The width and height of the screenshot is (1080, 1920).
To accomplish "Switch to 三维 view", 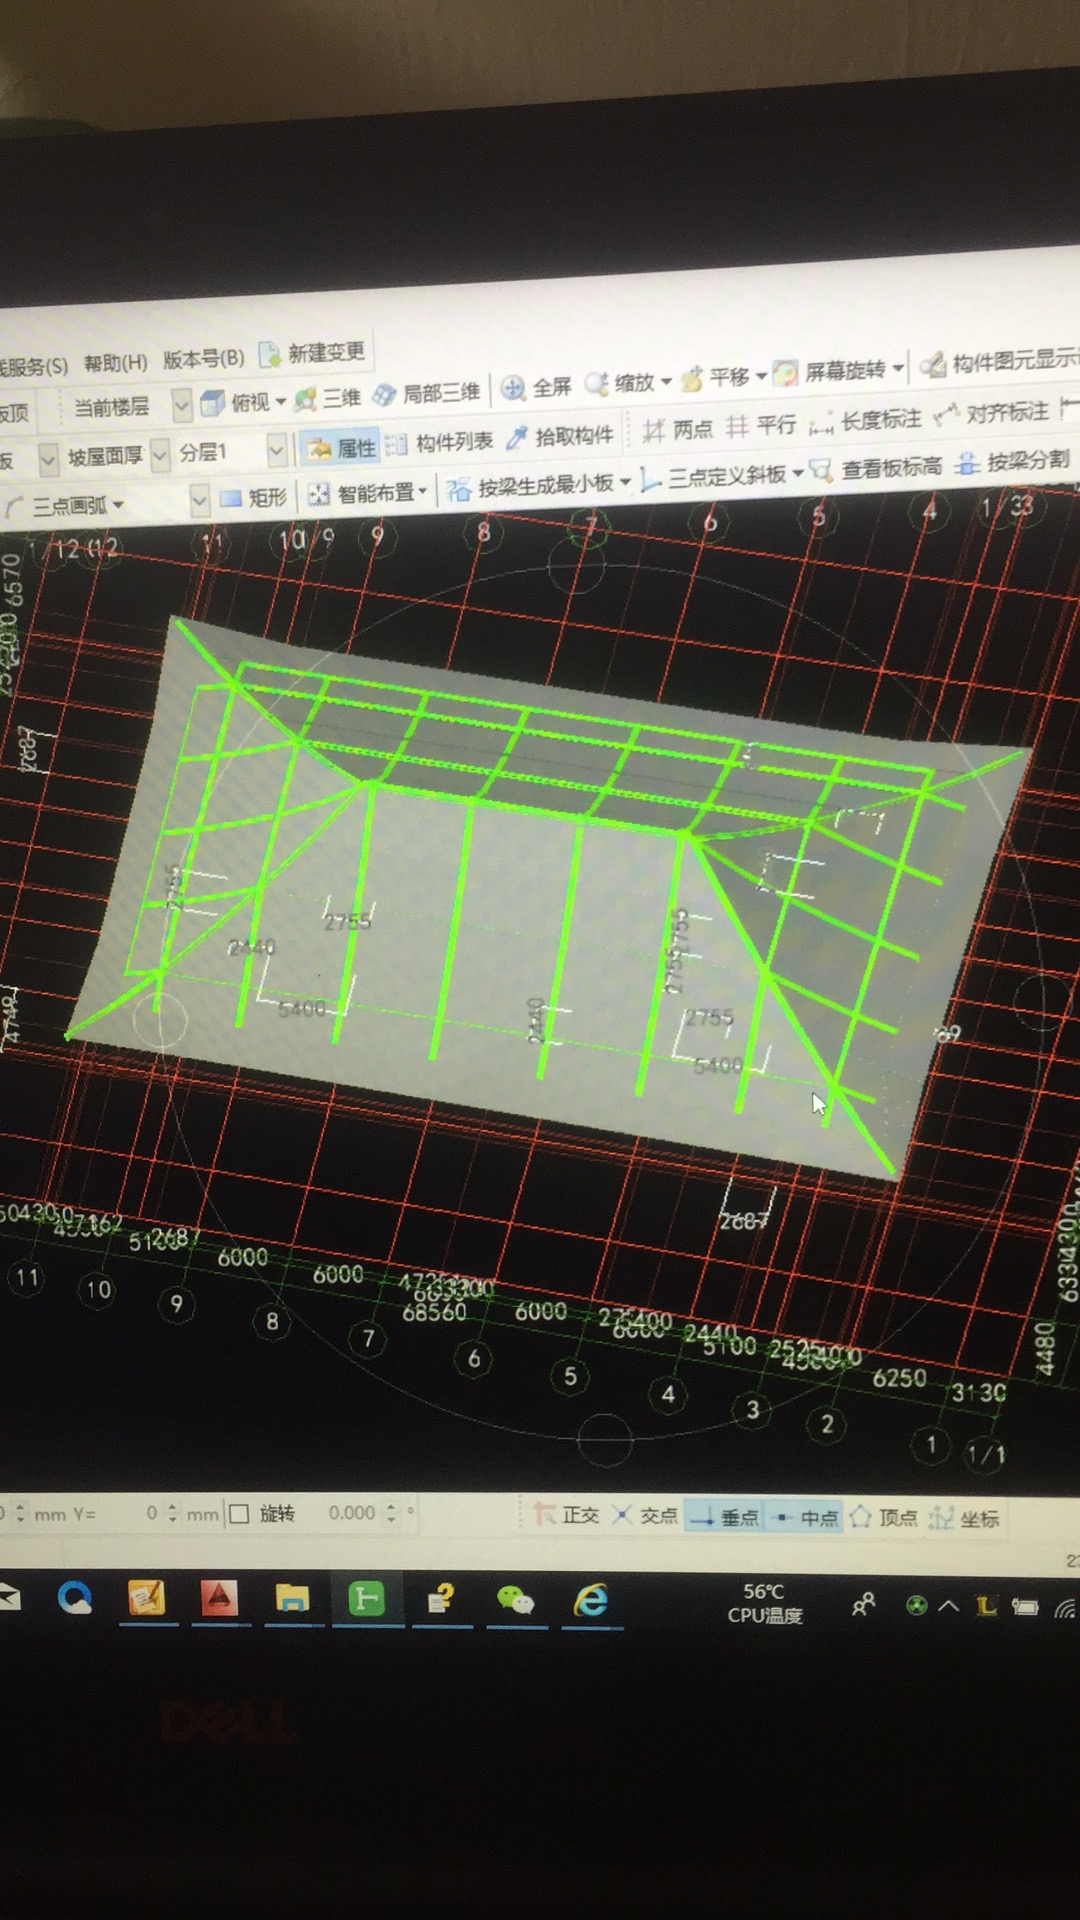I will tap(328, 398).
